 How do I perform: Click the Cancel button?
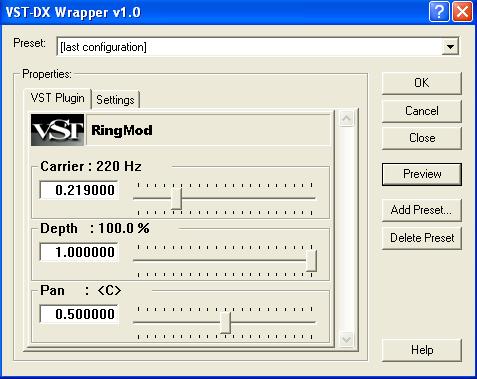point(422,111)
